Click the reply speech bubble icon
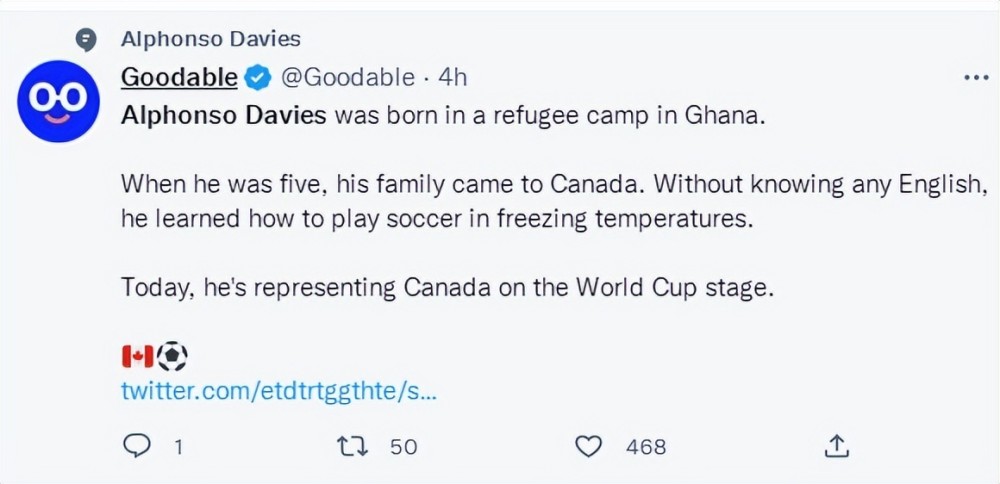Screen dimensions: 1000x484 (x=135, y=446)
